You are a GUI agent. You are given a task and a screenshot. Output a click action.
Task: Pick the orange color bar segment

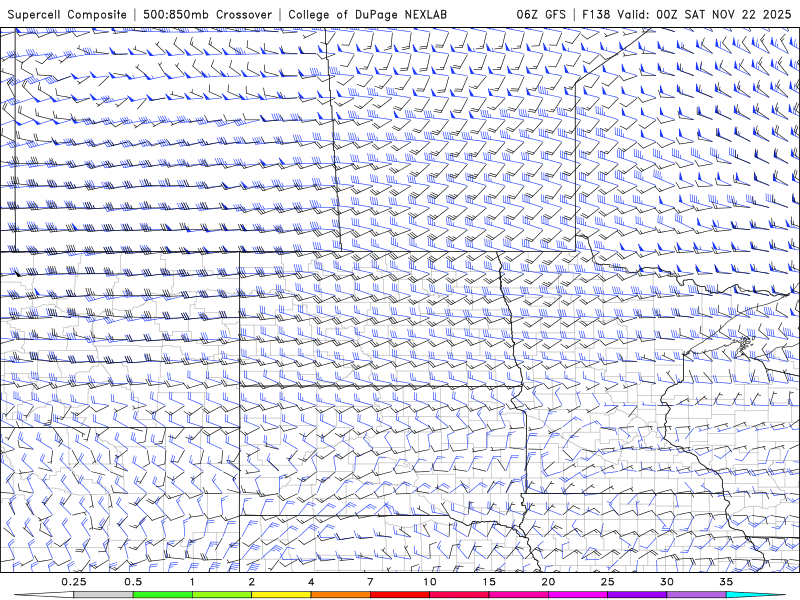click(x=340, y=594)
